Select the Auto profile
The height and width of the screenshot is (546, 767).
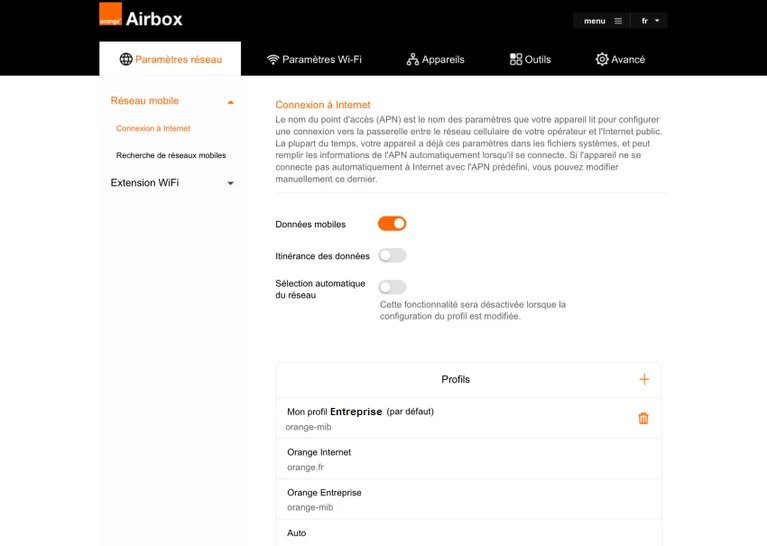coord(469,533)
